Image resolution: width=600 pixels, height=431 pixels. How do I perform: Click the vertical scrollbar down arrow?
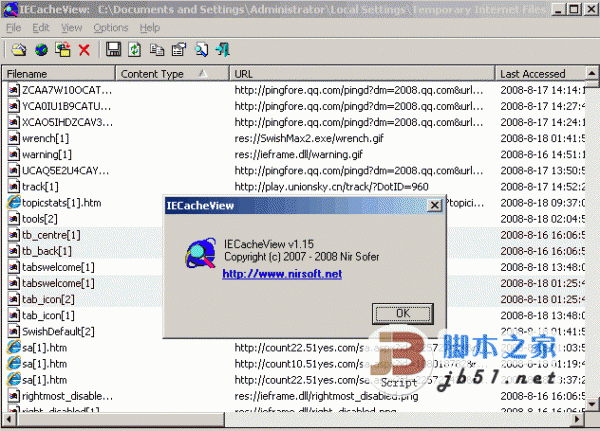tap(592, 404)
